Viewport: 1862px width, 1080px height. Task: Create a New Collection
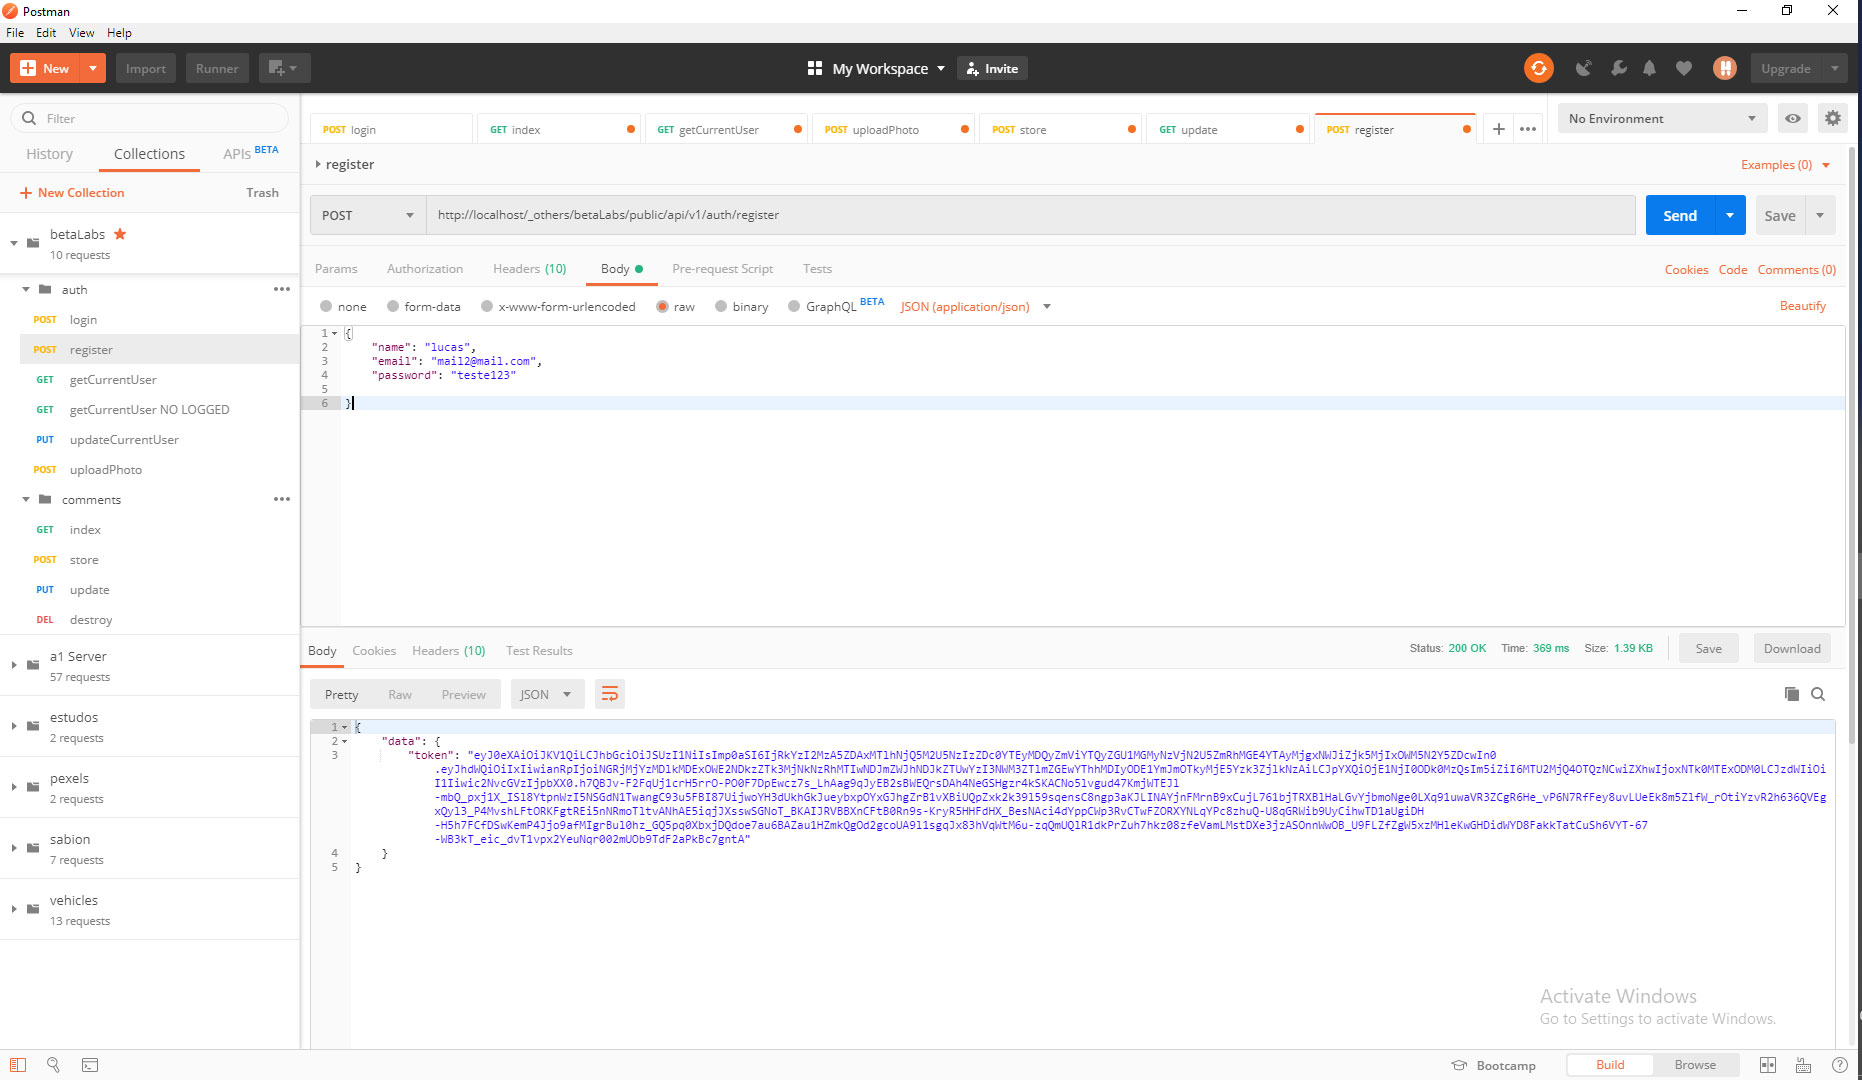coord(72,193)
